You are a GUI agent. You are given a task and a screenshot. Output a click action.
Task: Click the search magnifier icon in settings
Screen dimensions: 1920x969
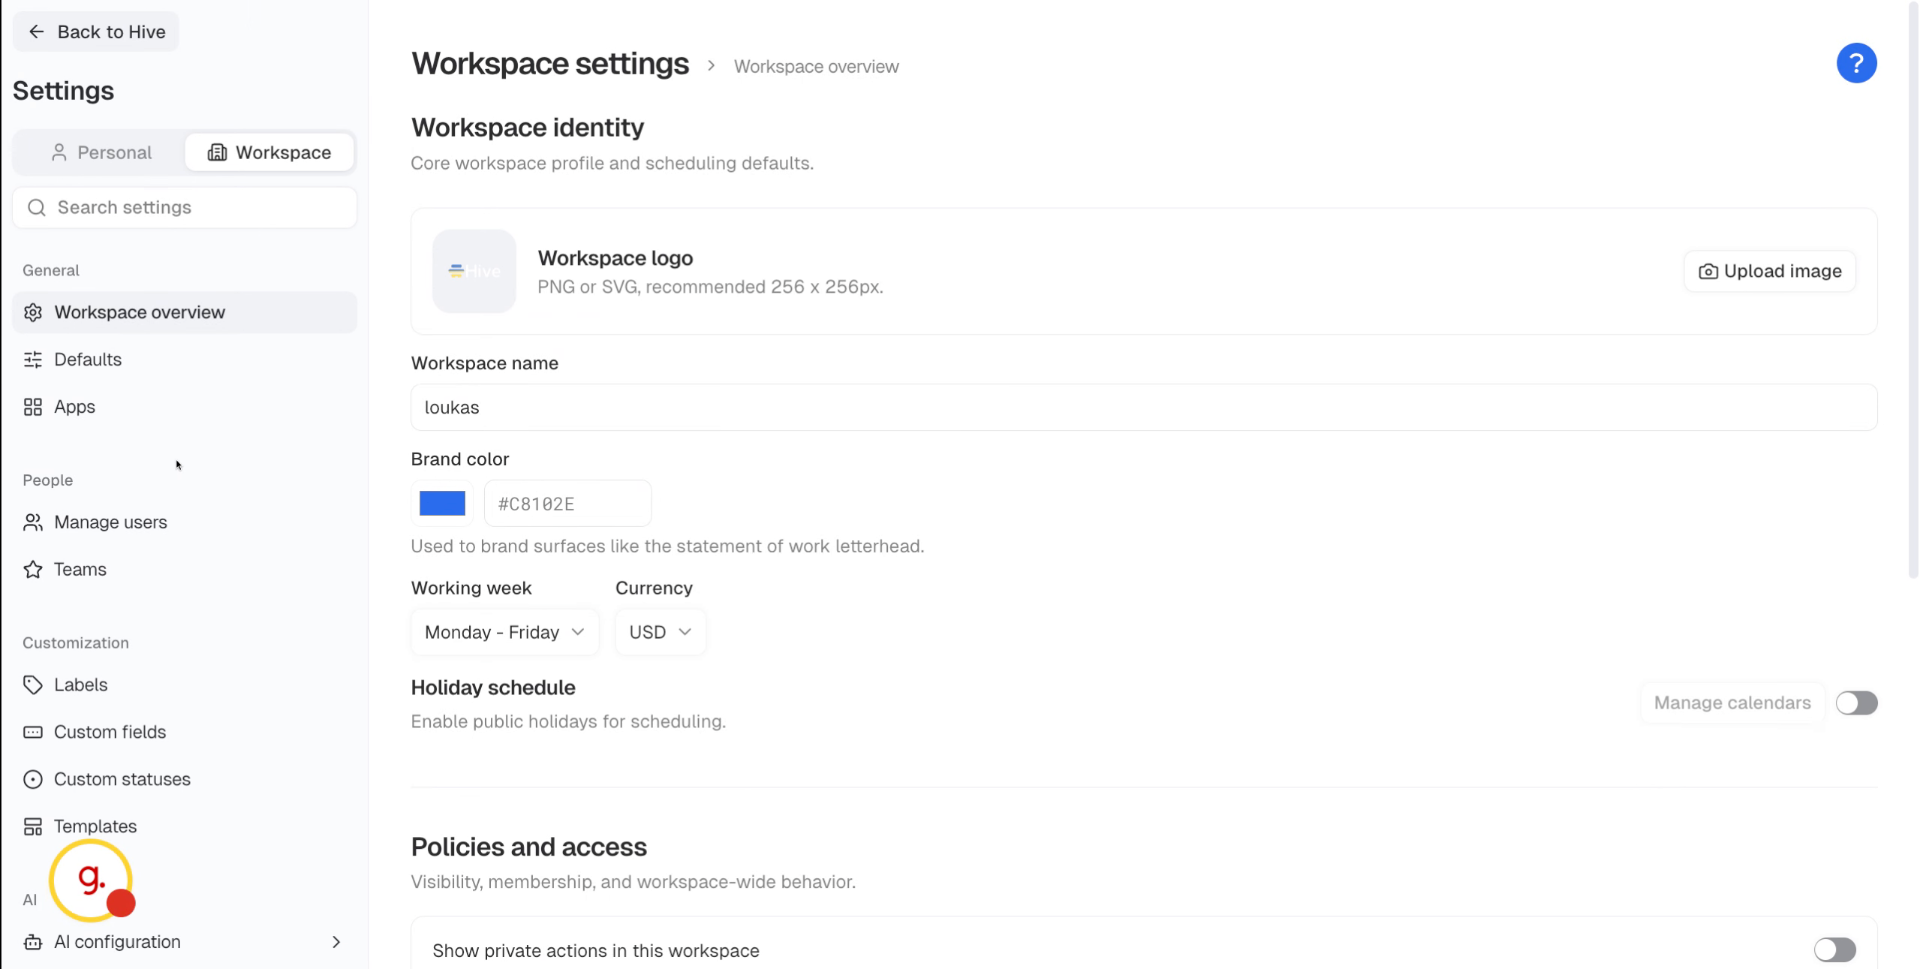tap(37, 208)
